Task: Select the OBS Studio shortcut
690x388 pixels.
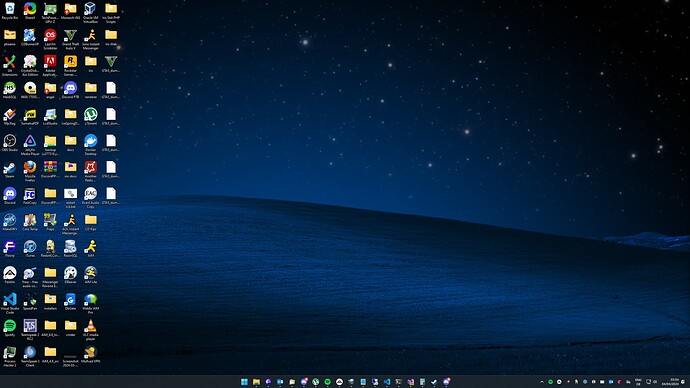Action: [10, 143]
